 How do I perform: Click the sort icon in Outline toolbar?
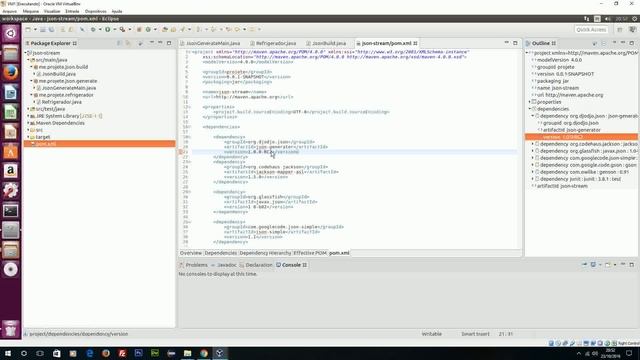[x=594, y=43]
